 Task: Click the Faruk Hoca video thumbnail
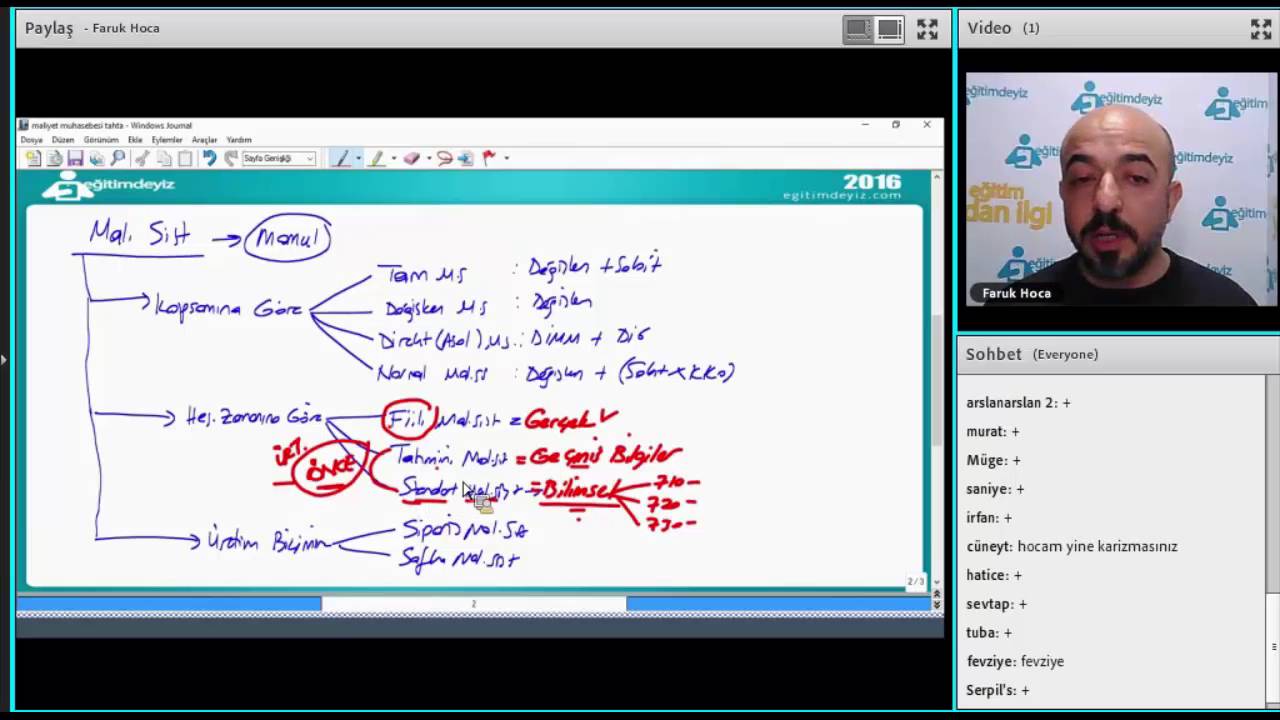point(1121,189)
